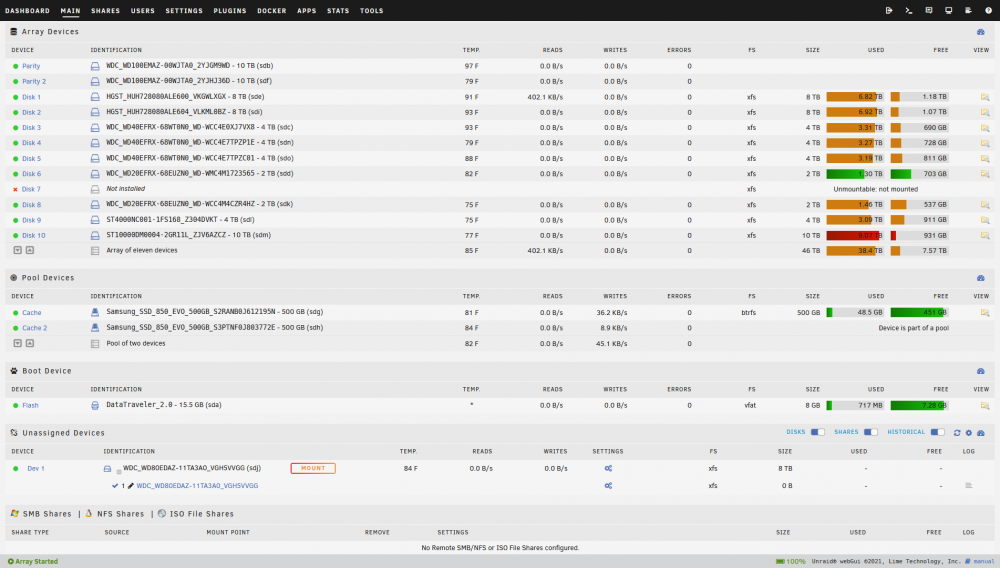Open USERS menu item
The height and width of the screenshot is (568, 1000).
pyautogui.click(x=143, y=11)
